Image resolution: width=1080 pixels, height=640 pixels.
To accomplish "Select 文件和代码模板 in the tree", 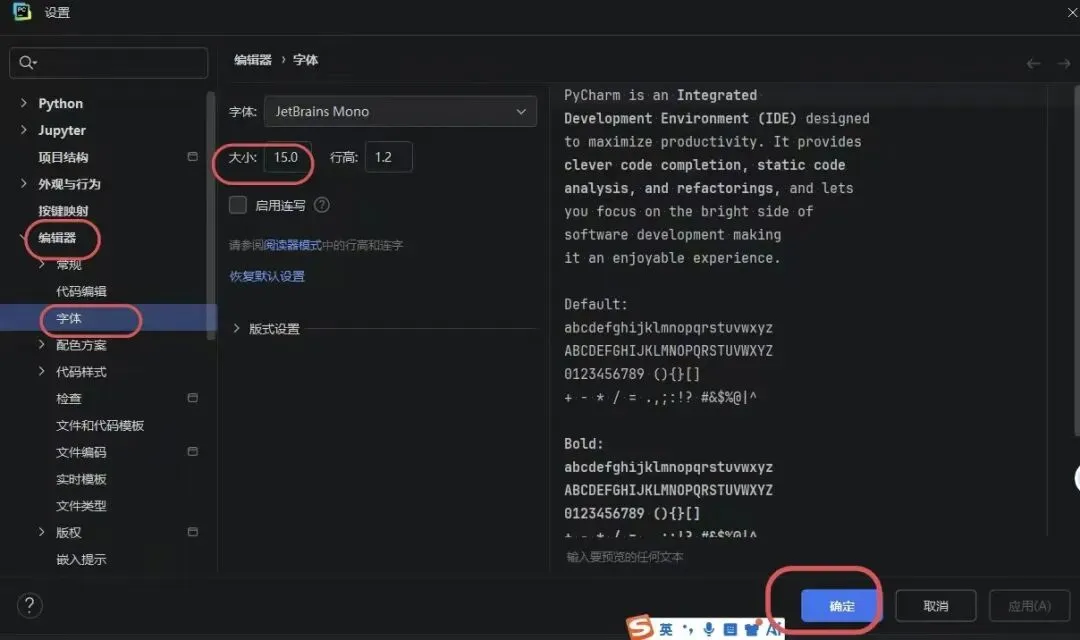I will (x=100, y=426).
